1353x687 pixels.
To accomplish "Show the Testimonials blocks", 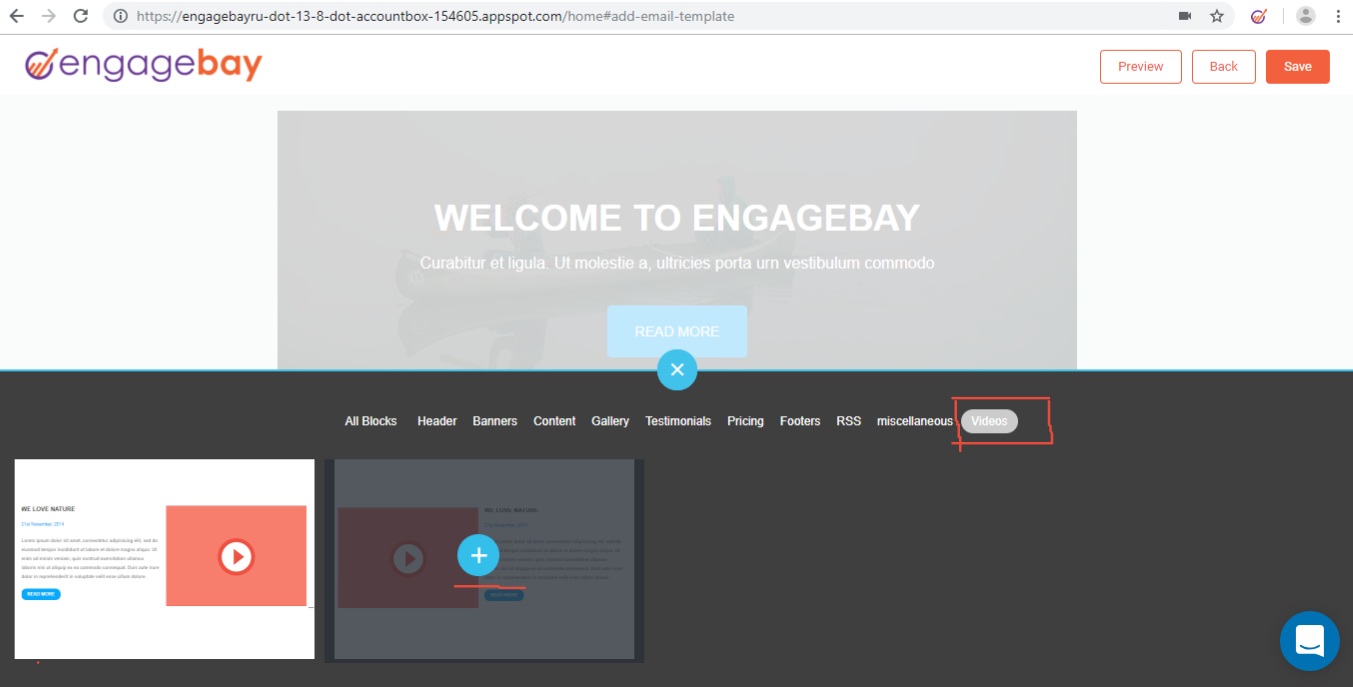I will tap(678, 421).
